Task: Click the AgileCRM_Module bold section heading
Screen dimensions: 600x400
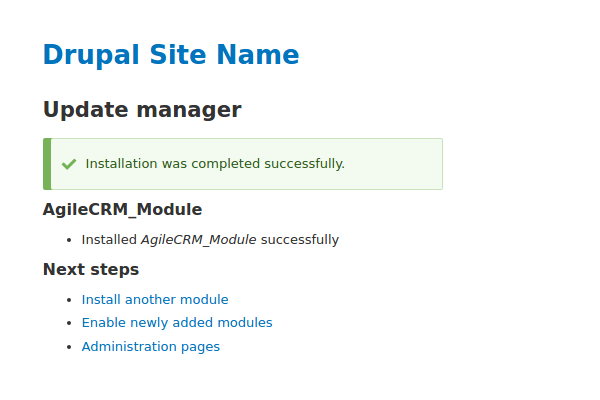Action: [x=122, y=210]
